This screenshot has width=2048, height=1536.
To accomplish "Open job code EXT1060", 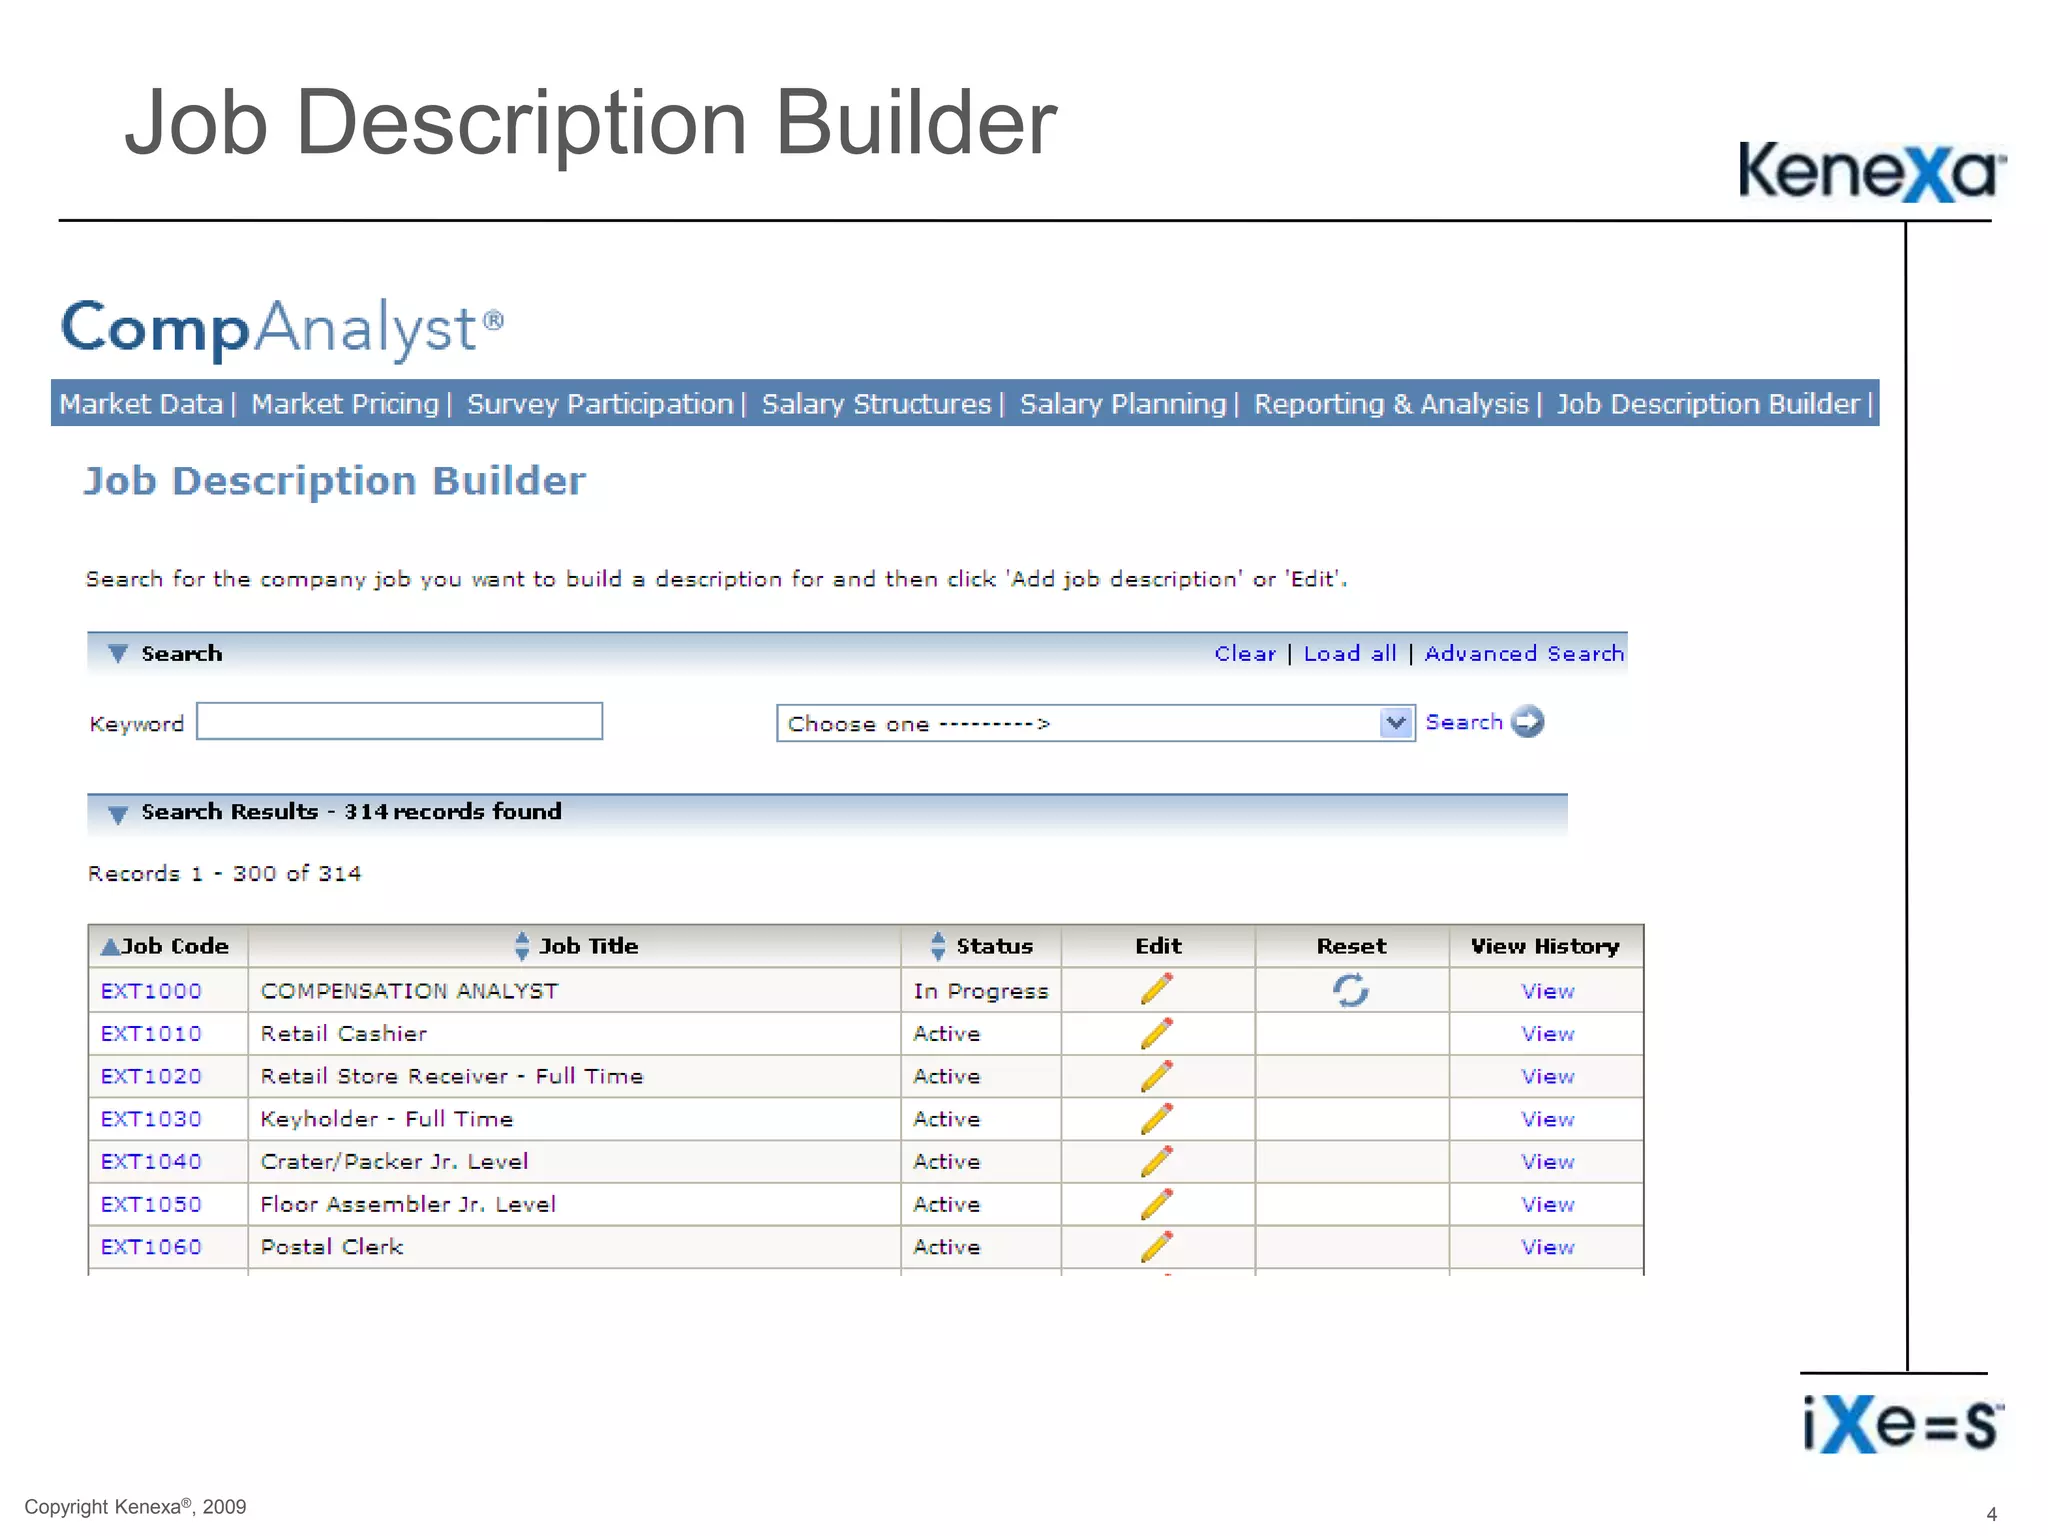I will click(151, 1247).
